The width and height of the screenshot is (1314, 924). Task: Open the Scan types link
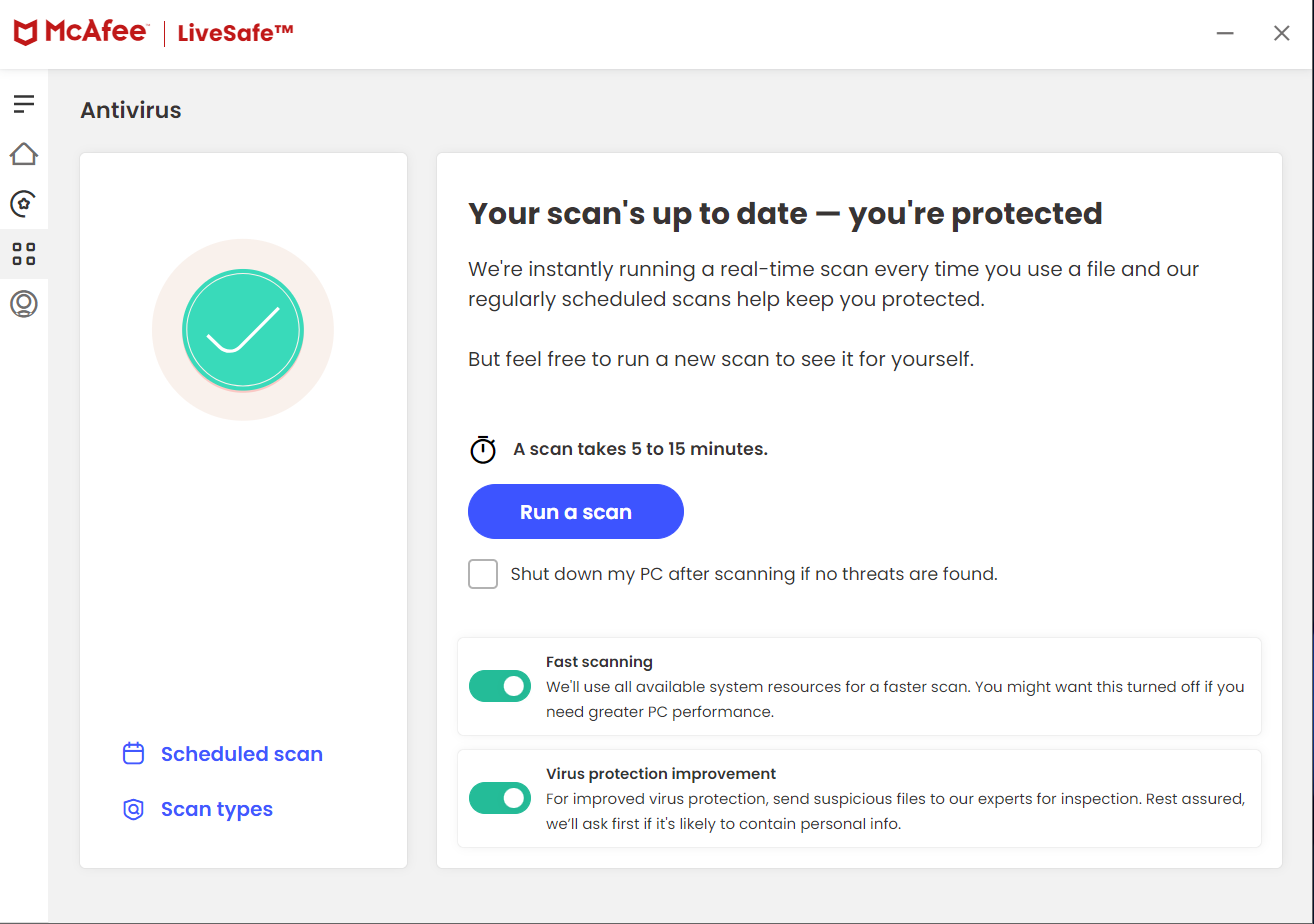(x=216, y=809)
